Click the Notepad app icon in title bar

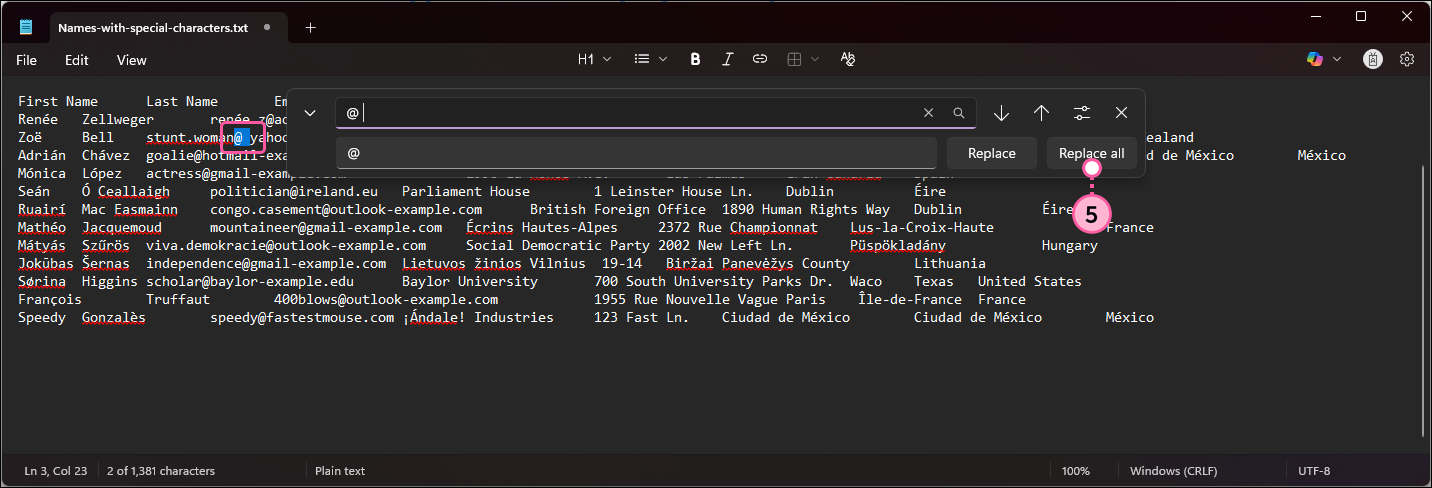pos(26,28)
